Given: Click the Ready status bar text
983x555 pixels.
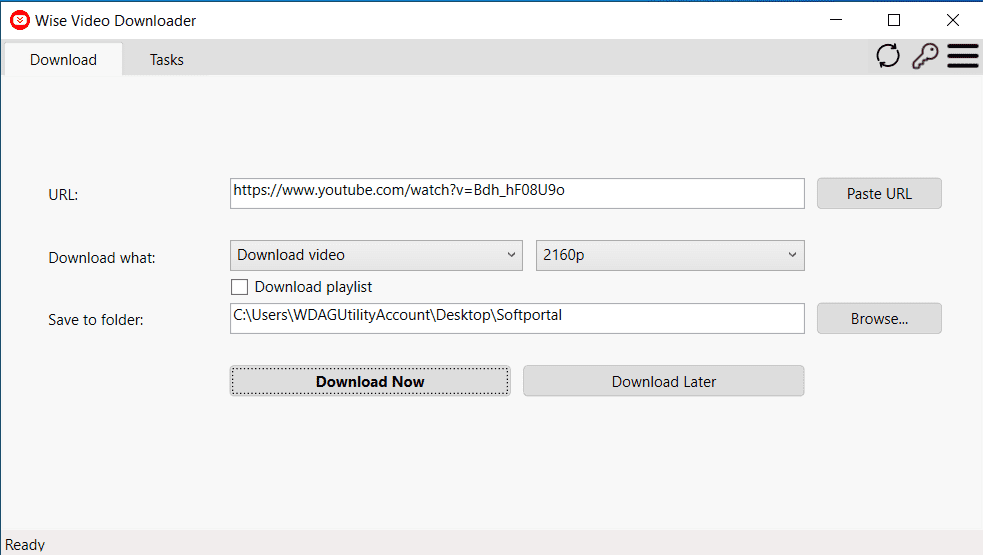Looking at the screenshot, I should coord(25,544).
